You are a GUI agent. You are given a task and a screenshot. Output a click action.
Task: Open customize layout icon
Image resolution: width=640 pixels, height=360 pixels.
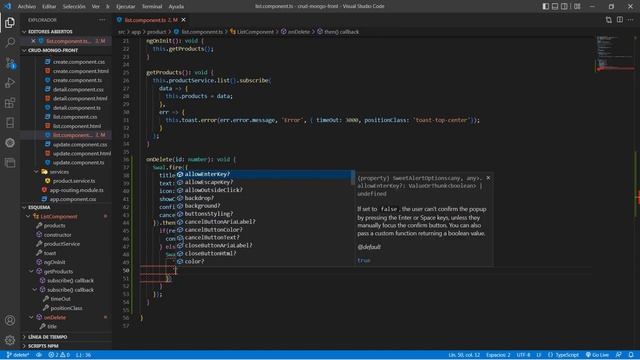tap(577, 6)
